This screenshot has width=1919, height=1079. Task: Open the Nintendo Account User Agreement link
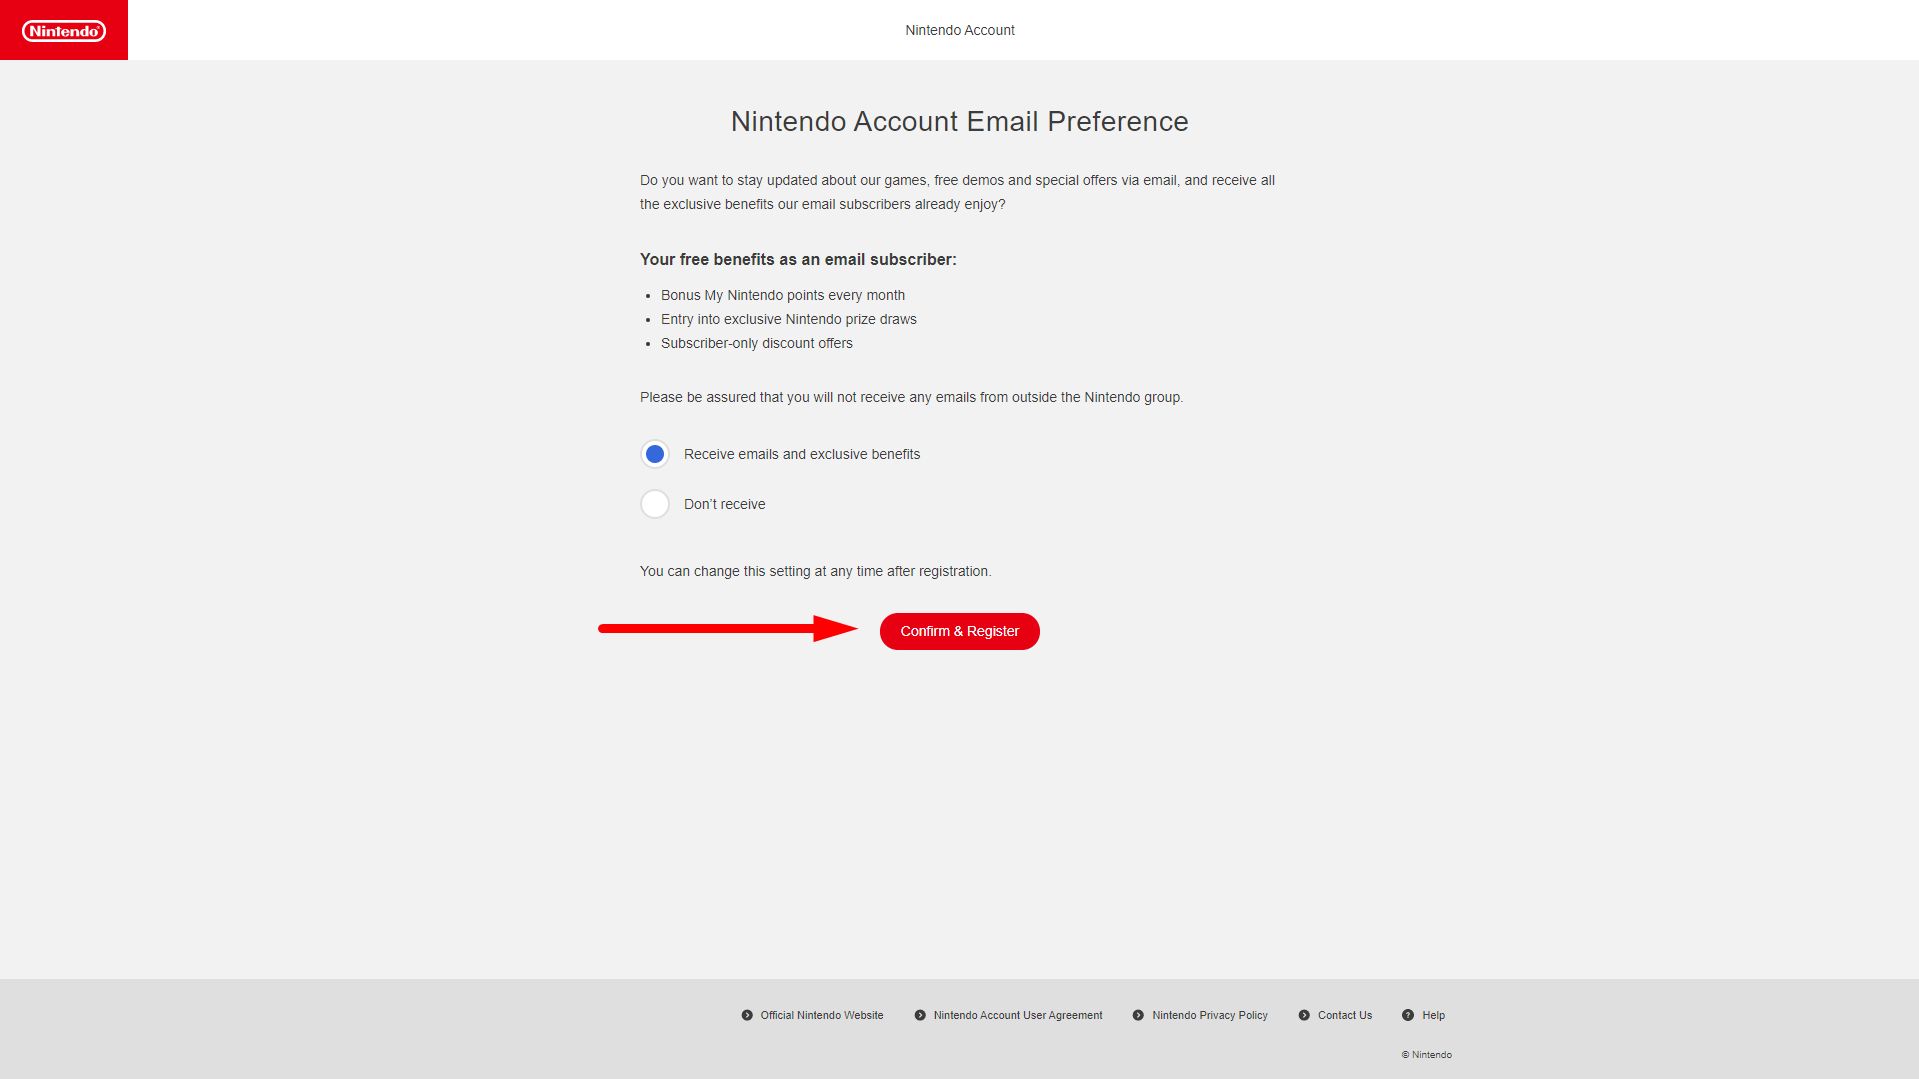click(x=1018, y=1015)
